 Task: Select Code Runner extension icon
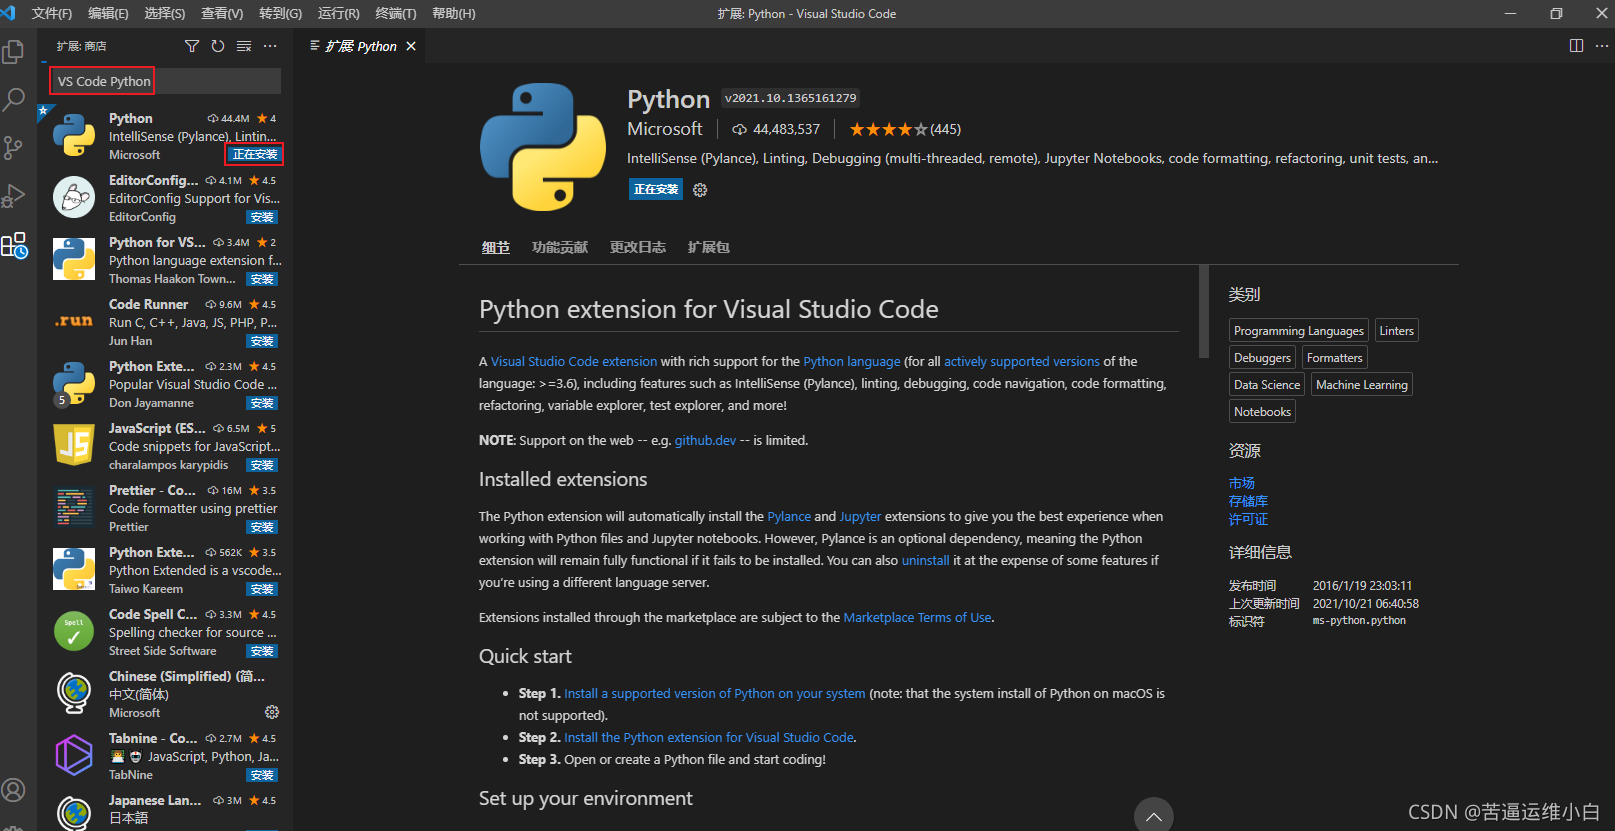[x=74, y=321]
